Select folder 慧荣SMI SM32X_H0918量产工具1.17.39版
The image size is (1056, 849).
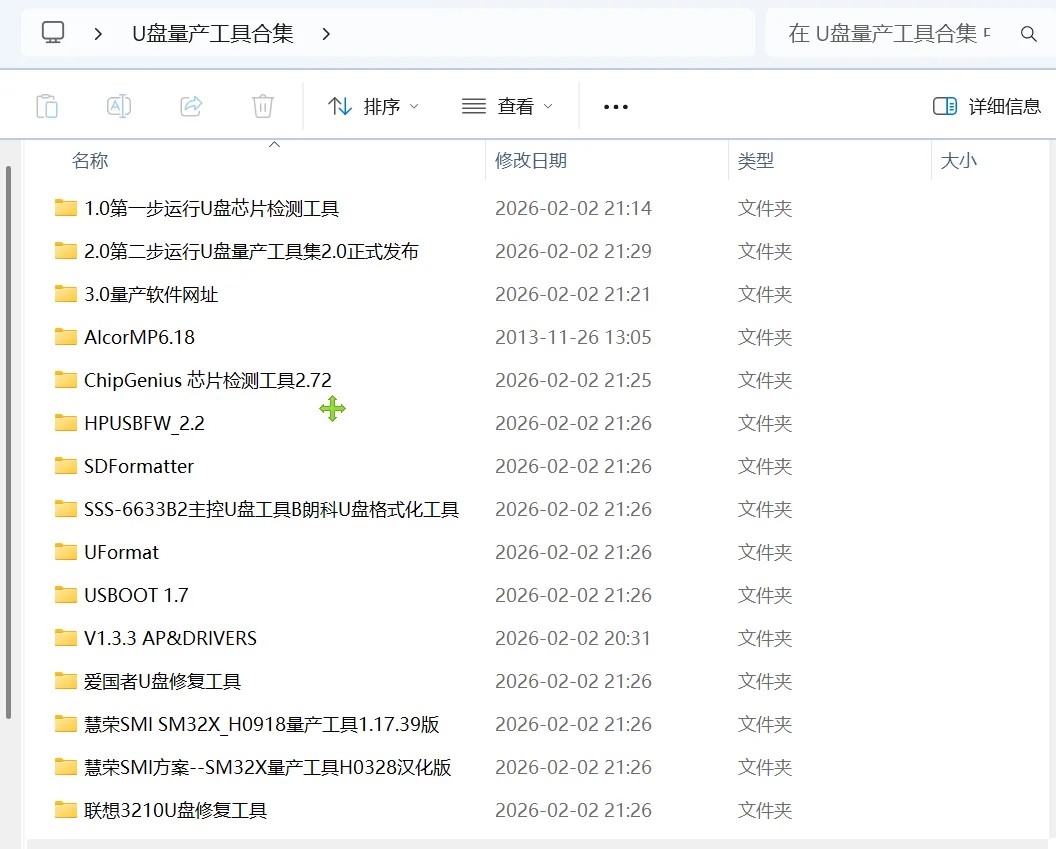pos(261,724)
